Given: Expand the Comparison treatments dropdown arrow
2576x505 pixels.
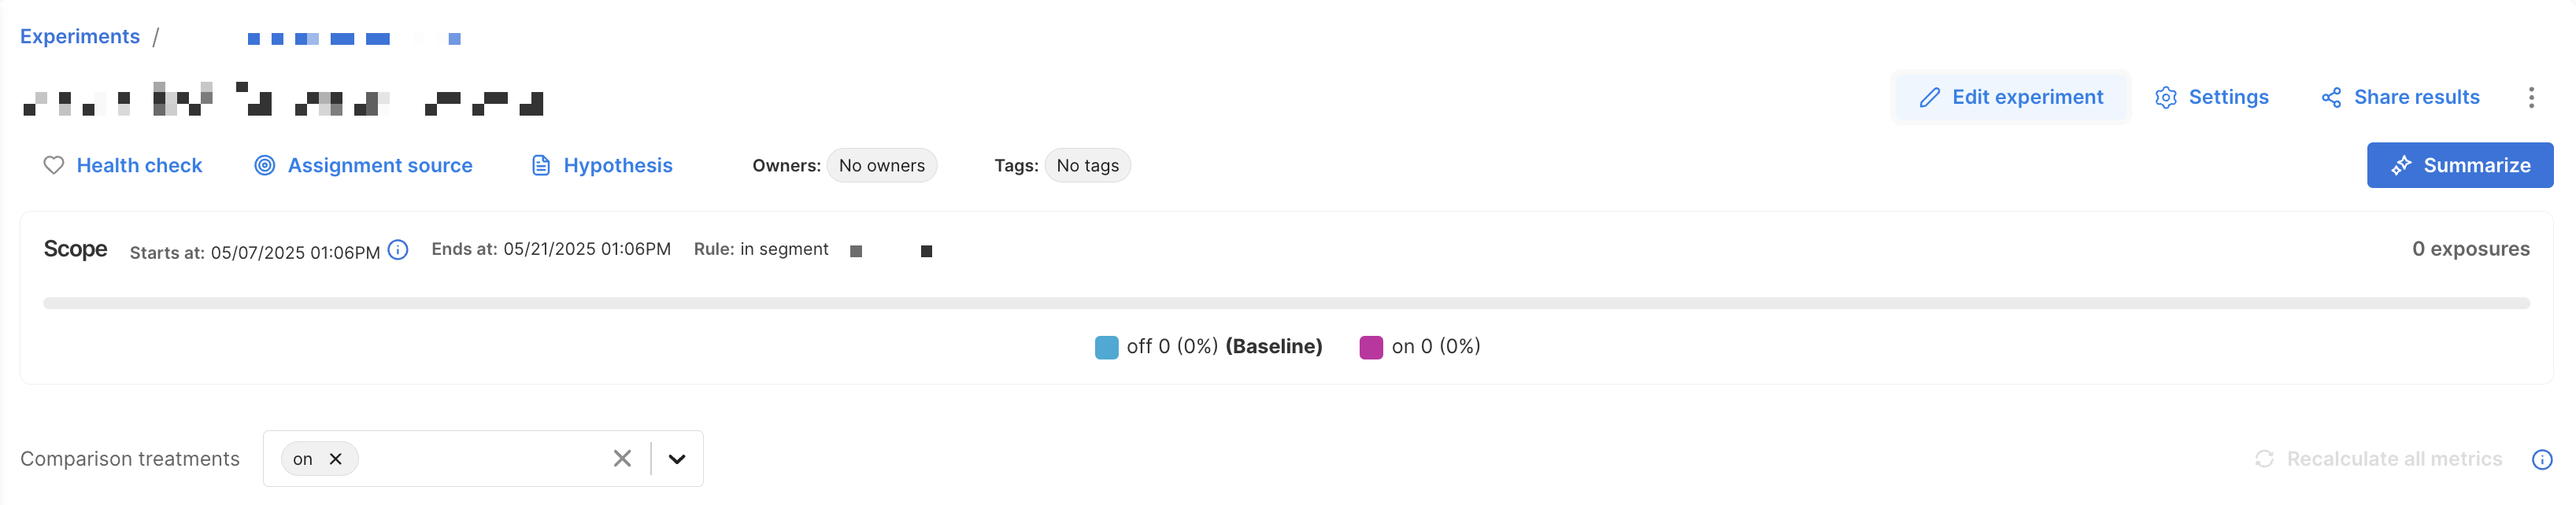Looking at the screenshot, I should pyautogui.click(x=677, y=459).
